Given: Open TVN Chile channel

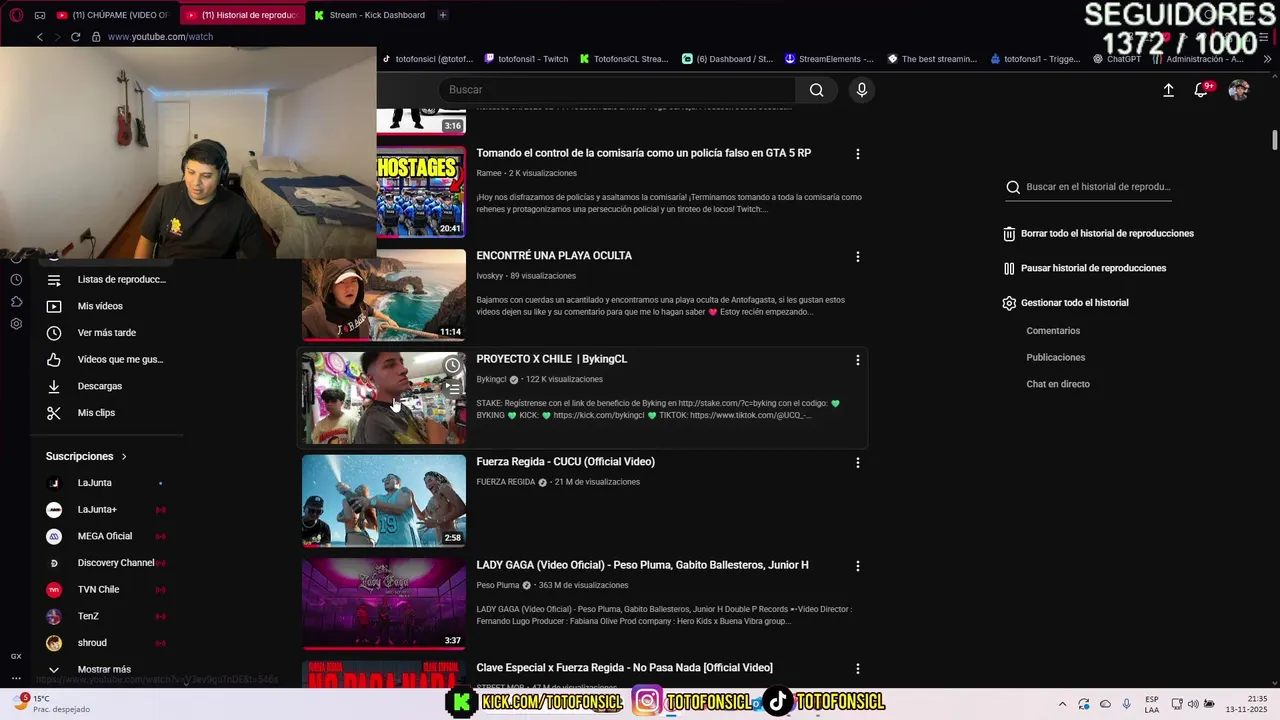Looking at the screenshot, I should pos(107,590).
